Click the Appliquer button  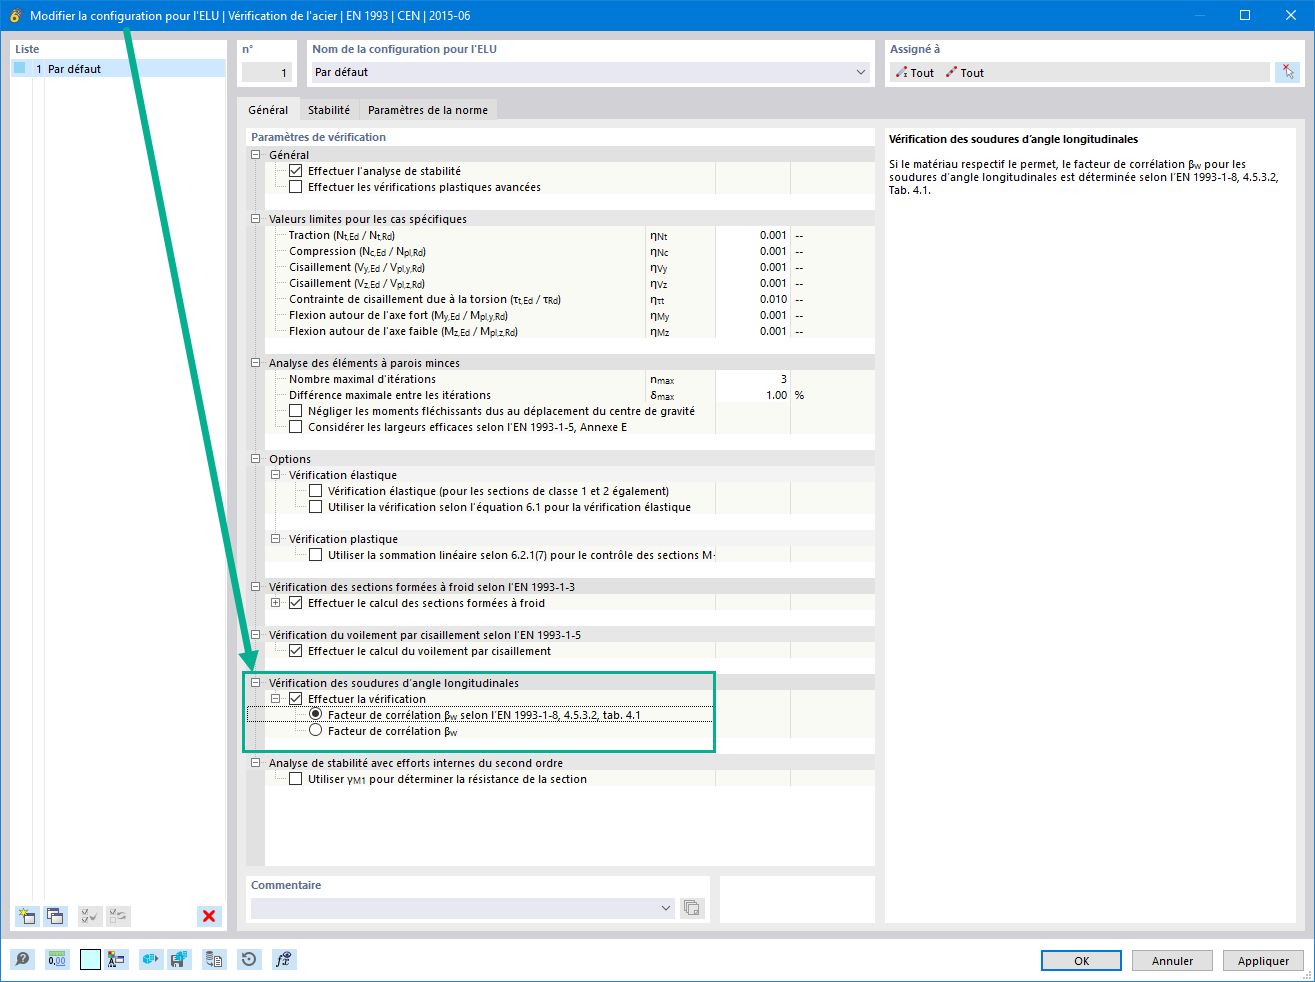[1263, 961]
